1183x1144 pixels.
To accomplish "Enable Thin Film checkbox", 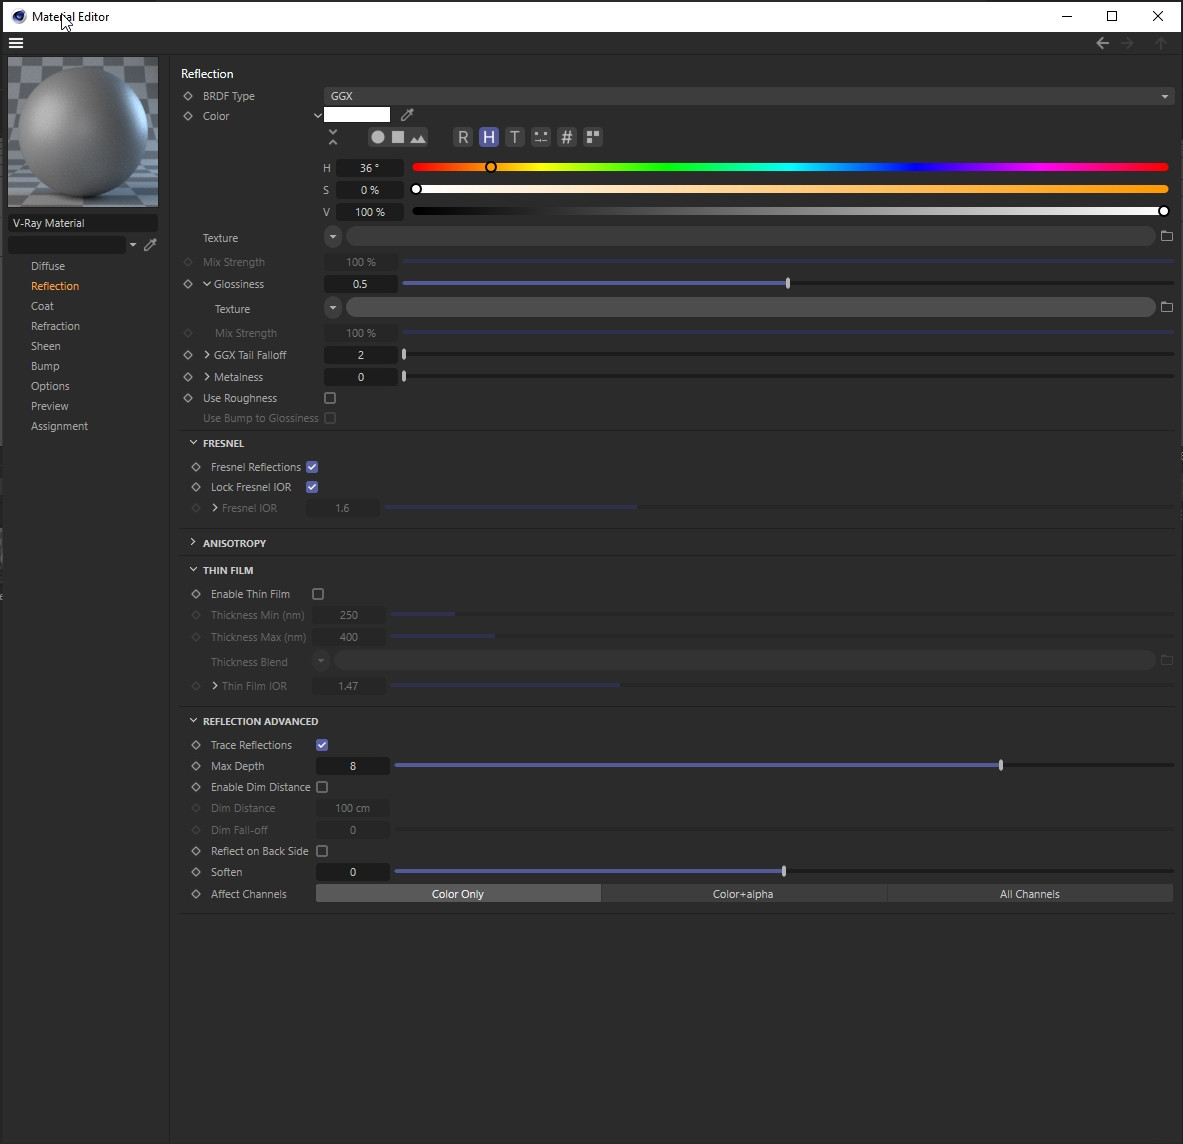I will [x=318, y=594].
